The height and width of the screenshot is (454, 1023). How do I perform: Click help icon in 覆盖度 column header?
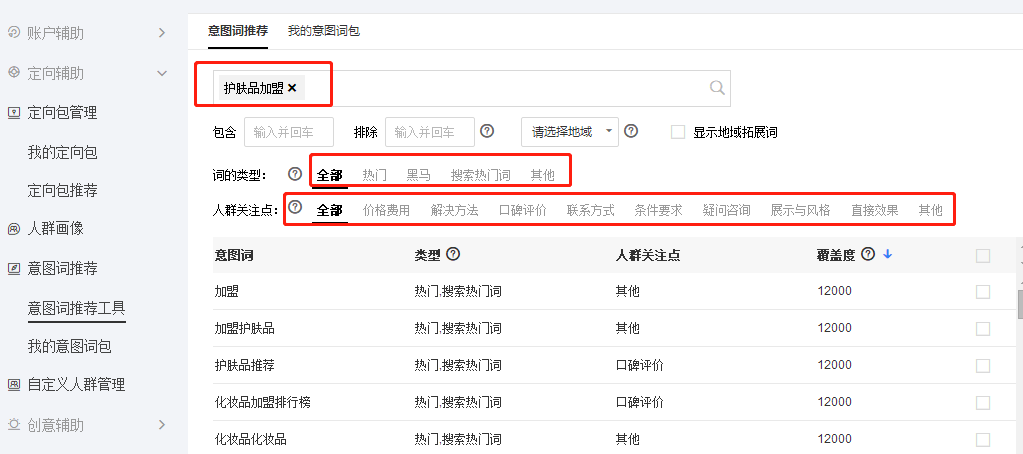[x=868, y=255]
